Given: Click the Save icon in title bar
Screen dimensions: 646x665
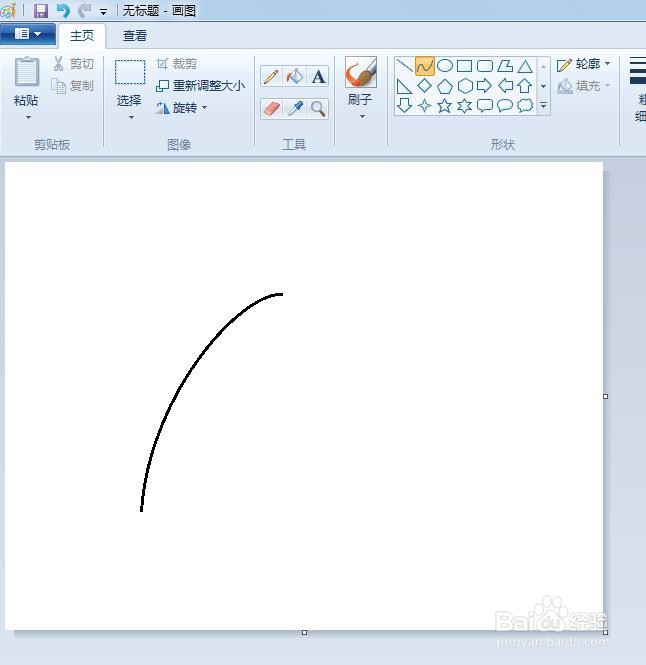Looking at the screenshot, I should point(41,11).
